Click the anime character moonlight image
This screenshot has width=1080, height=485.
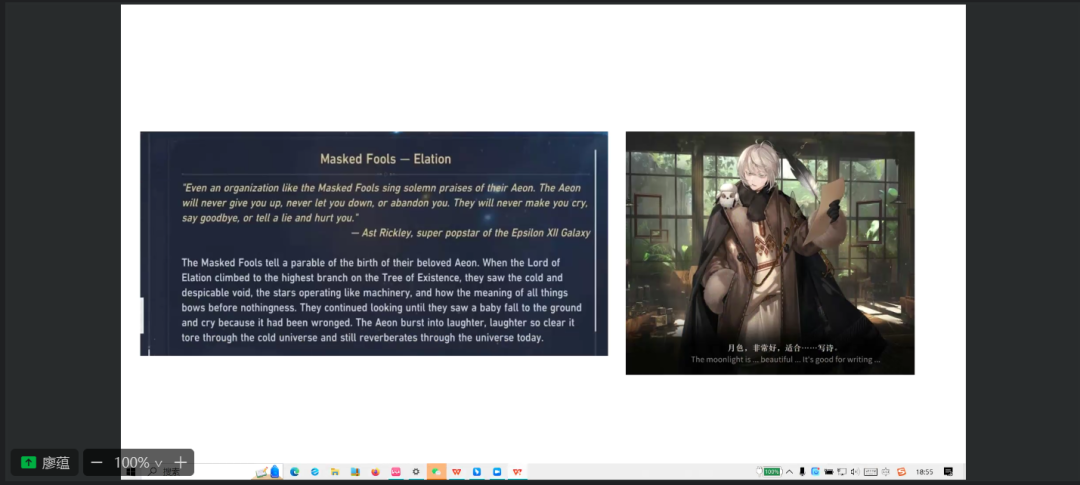pyautogui.click(x=770, y=253)
